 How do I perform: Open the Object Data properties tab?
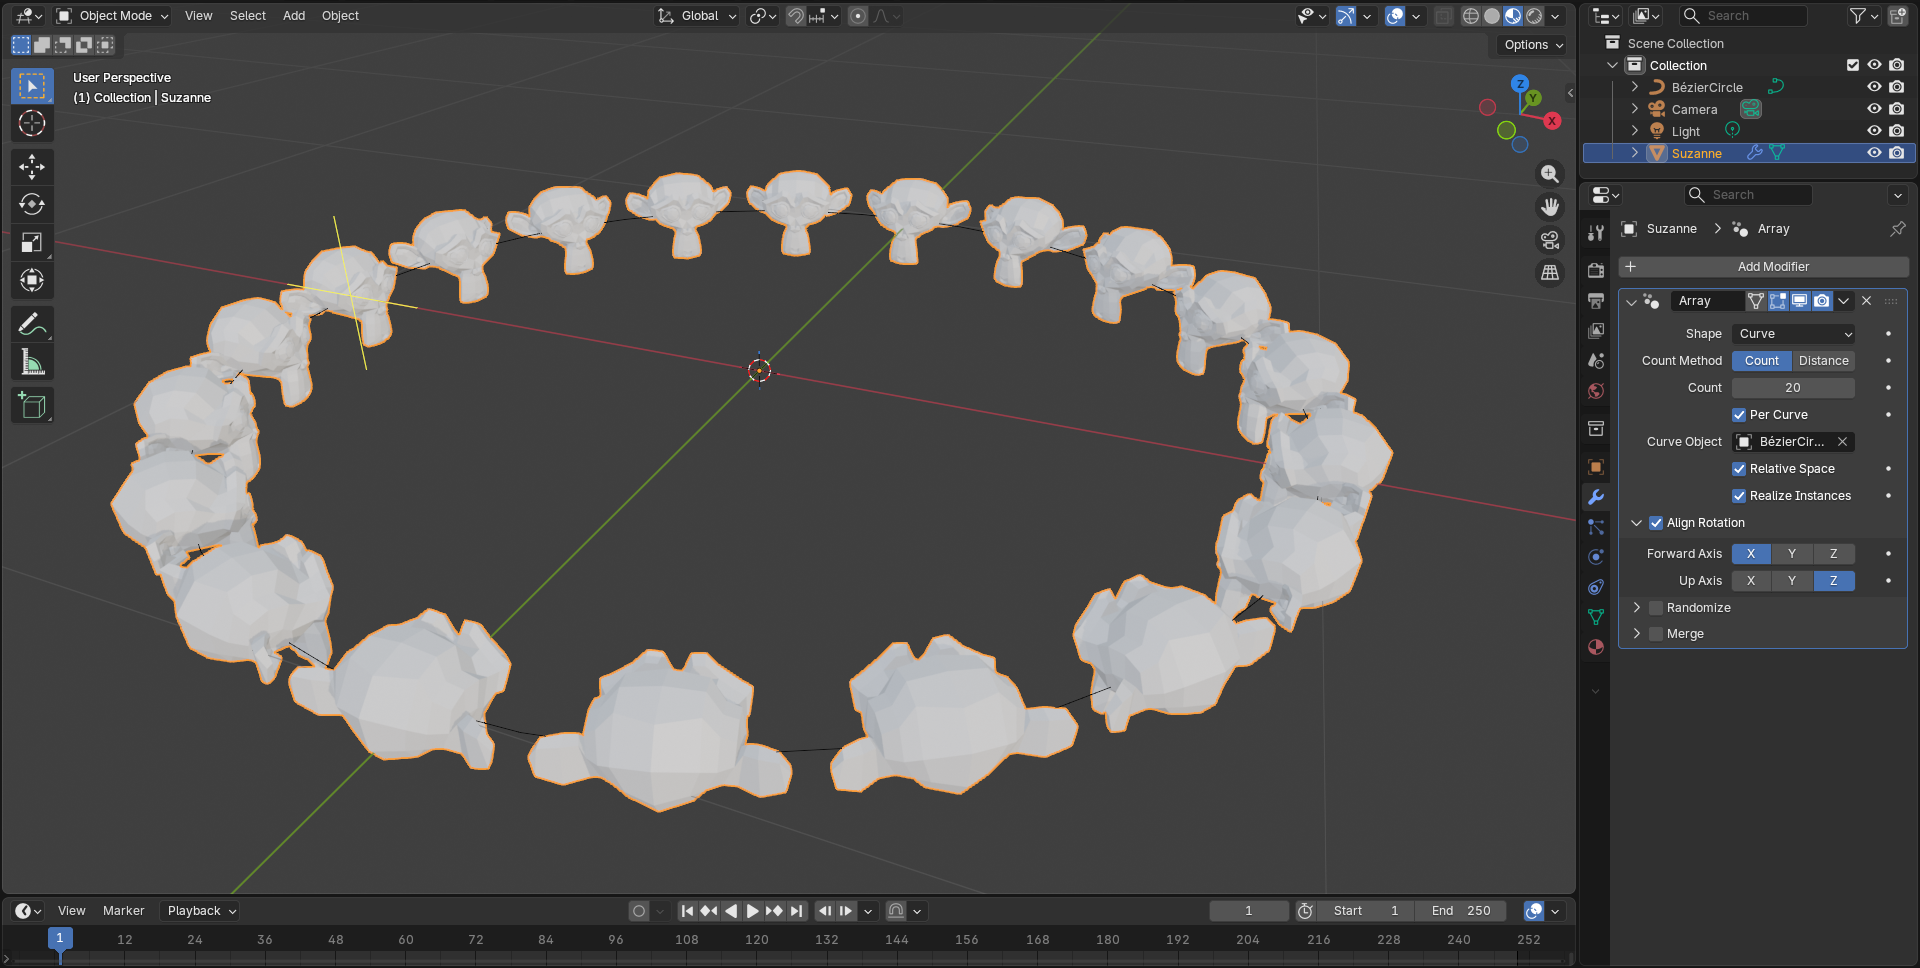[x=1596, y=617]
